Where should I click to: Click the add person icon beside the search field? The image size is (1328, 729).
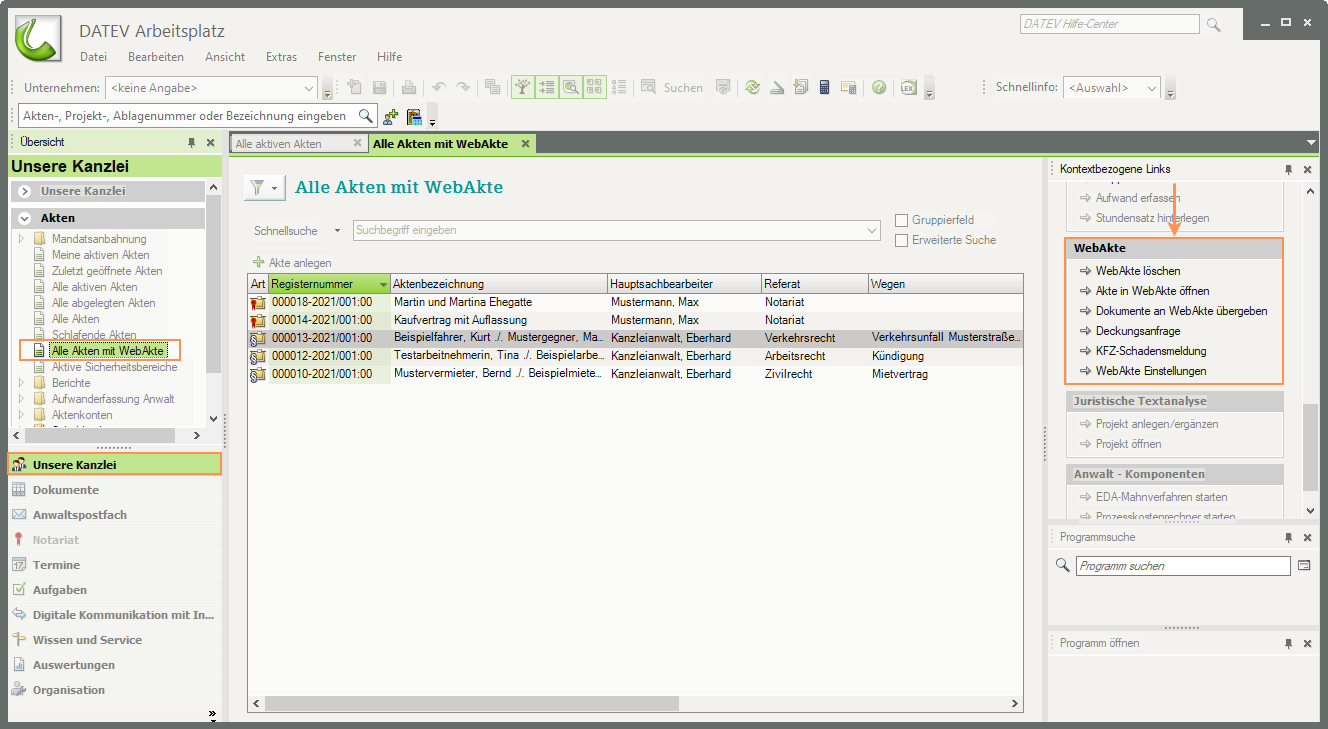click(391, 116)
